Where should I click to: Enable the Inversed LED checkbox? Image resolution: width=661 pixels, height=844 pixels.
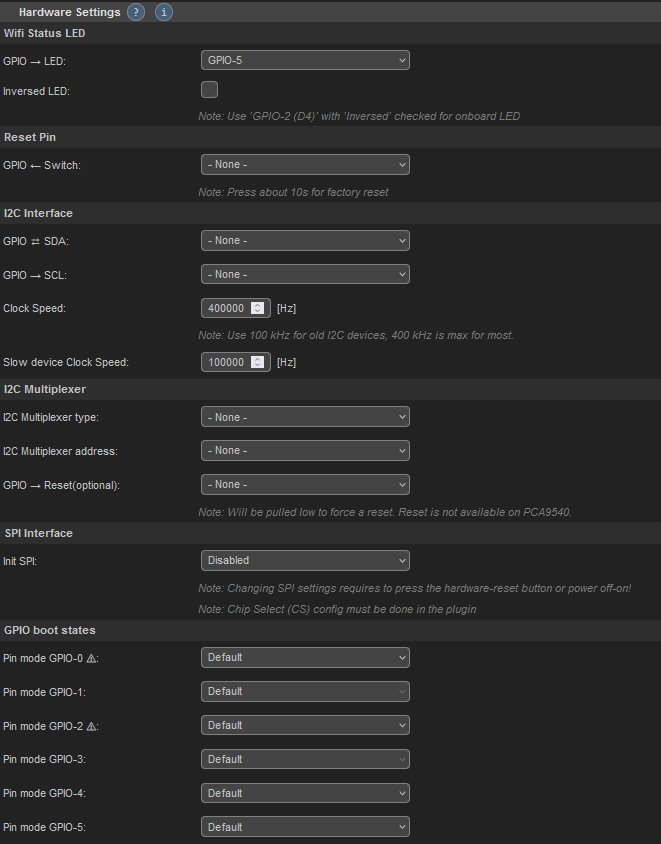coord(210,90)
